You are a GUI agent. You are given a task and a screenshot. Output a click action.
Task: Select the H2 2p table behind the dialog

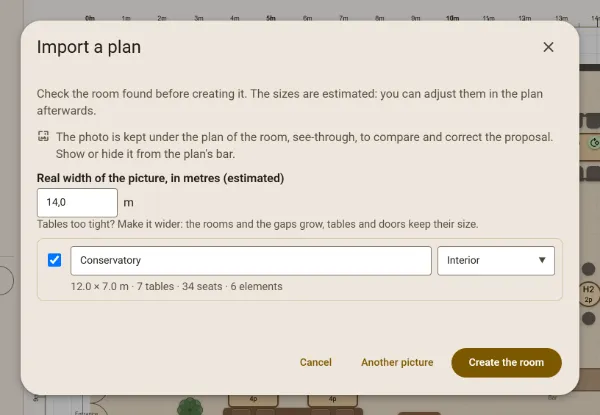tap(589, 294)
